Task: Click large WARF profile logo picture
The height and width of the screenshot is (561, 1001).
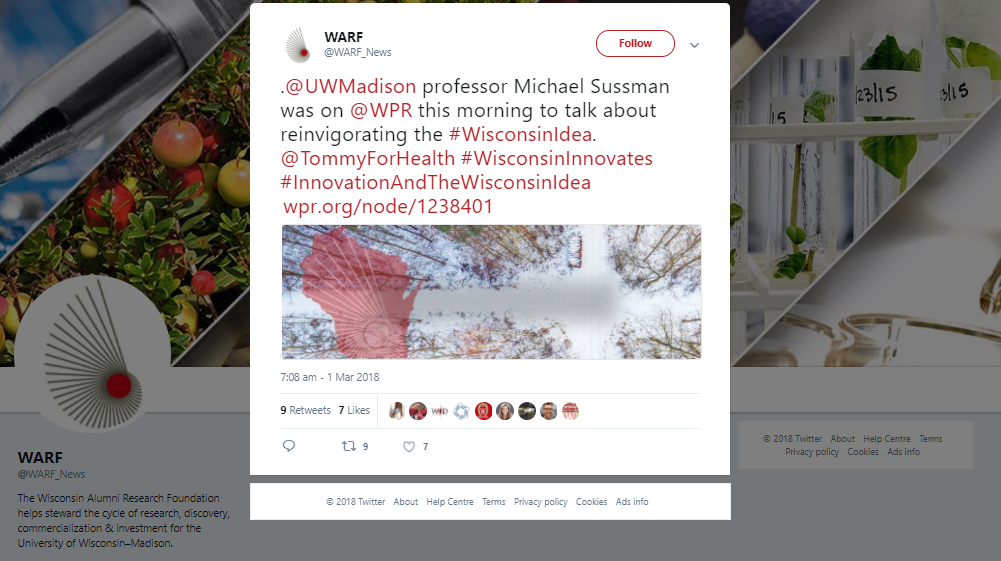Action: coord(93,354)
